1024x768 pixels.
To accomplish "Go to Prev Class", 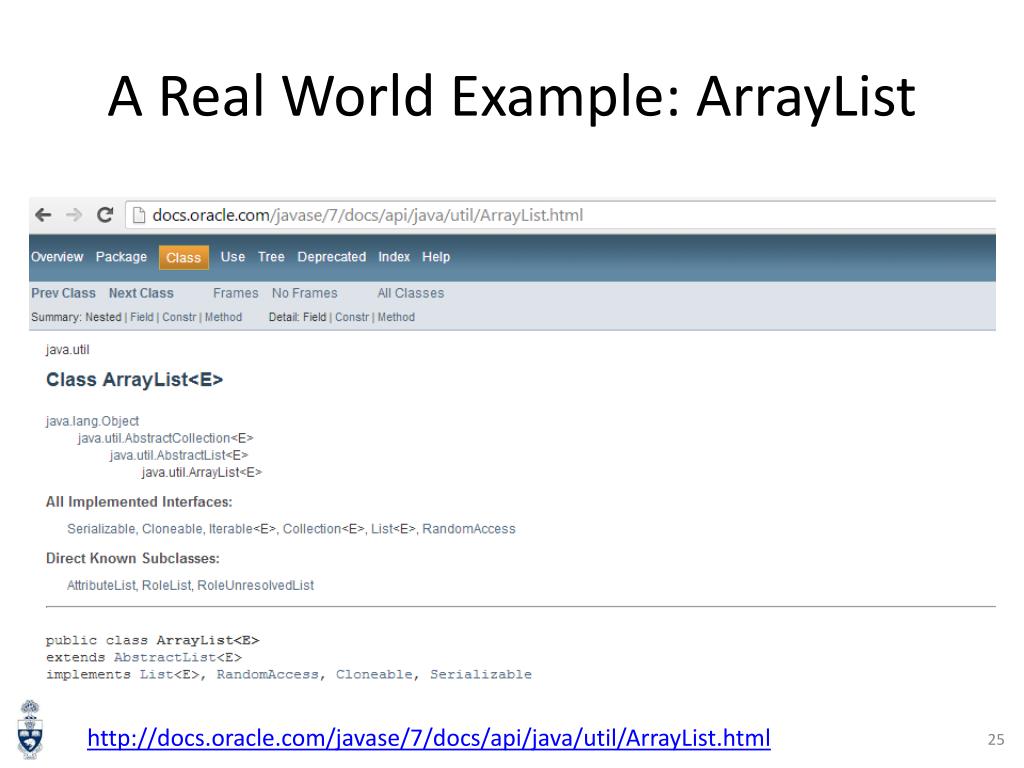I will click(x=63, y=293).
